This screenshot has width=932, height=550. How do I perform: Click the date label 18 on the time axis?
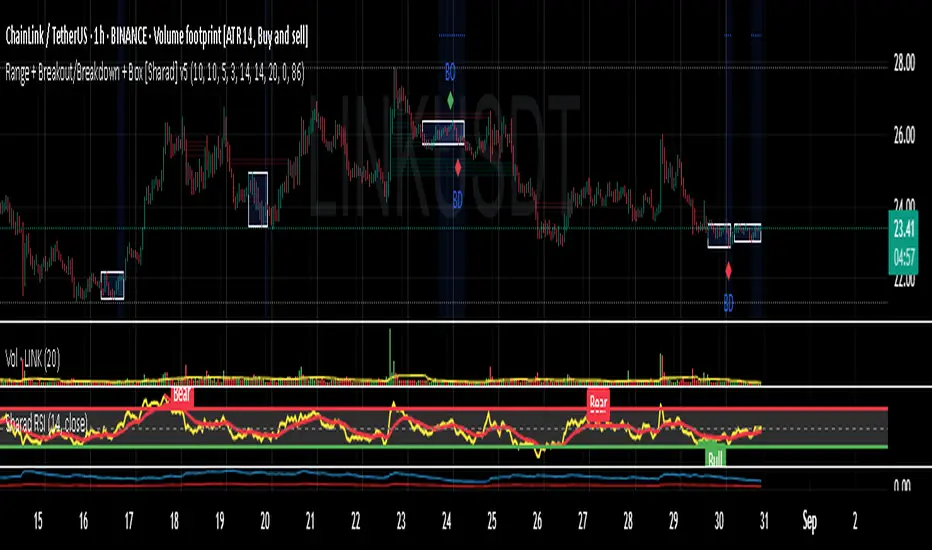(174, 521)
